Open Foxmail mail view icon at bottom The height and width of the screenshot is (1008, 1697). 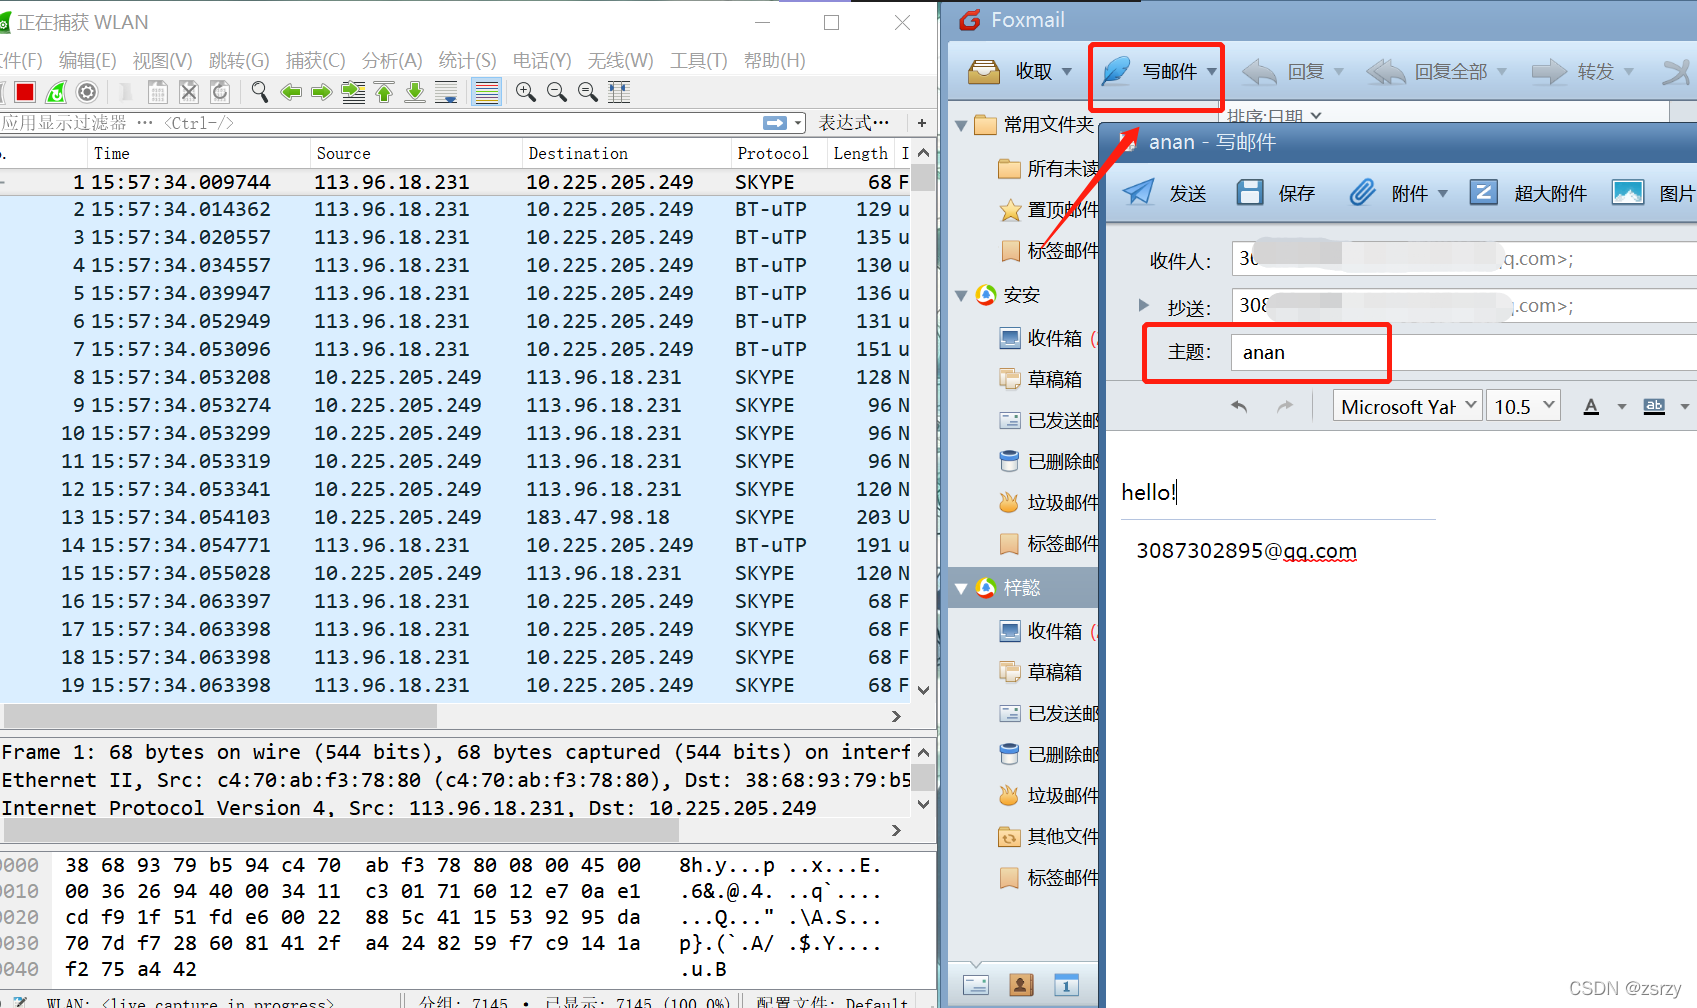[x=976, y=985]
